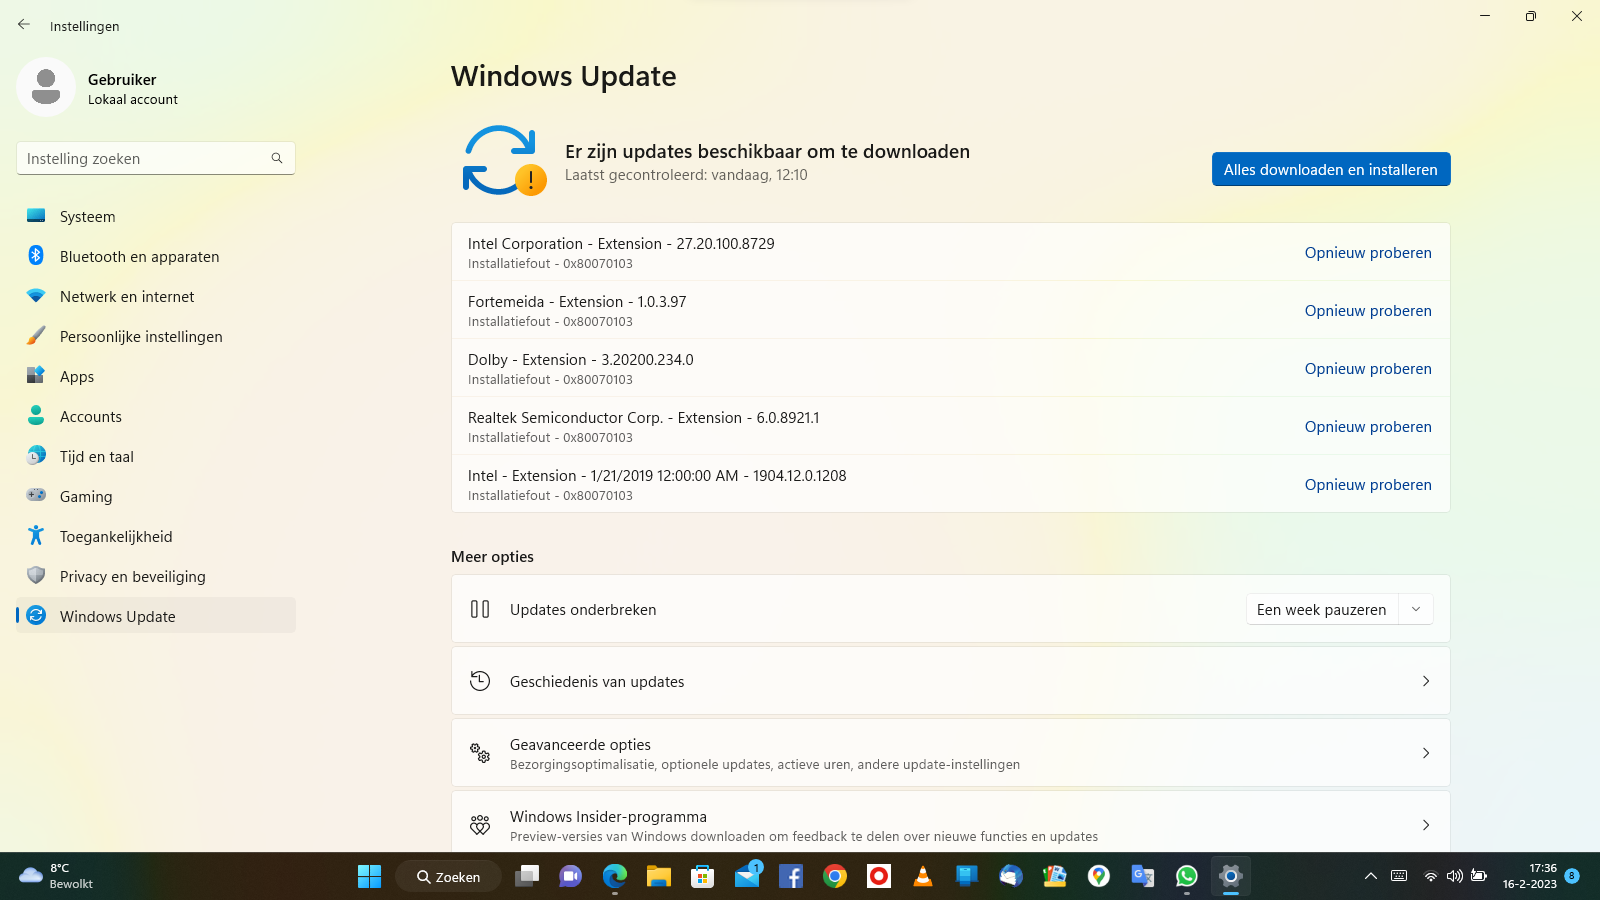Open VLC media player from taskbar
The image size is (1600, 900).
click(923, 877)
